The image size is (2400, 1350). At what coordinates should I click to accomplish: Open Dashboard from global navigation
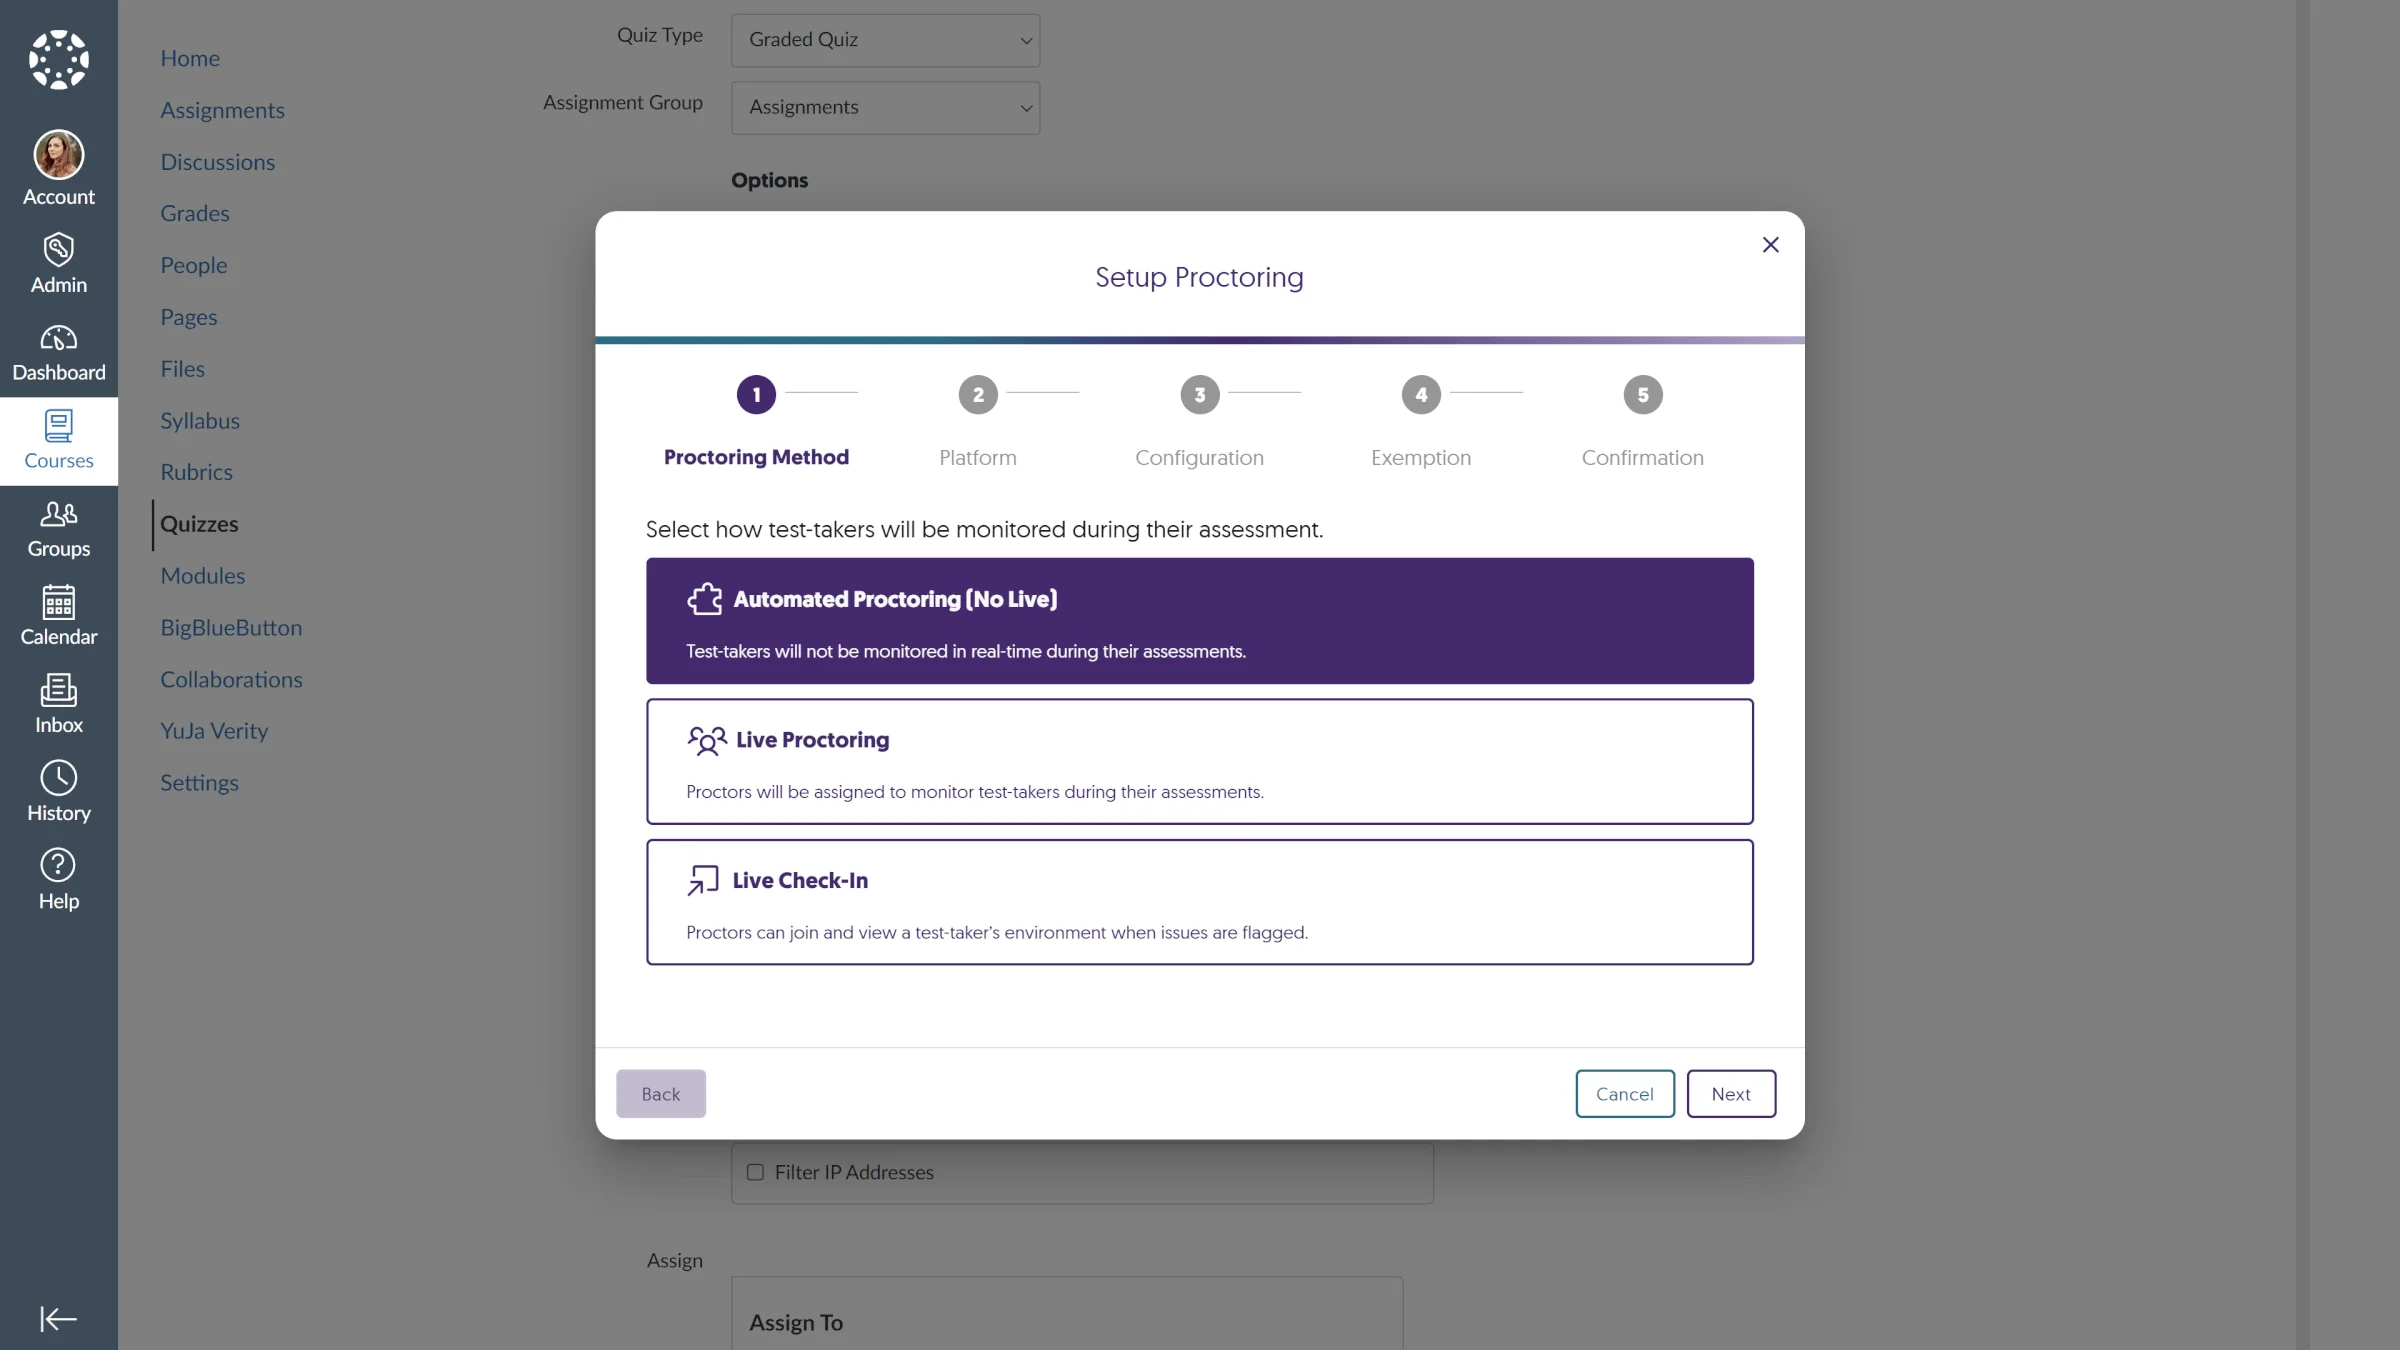58,353
